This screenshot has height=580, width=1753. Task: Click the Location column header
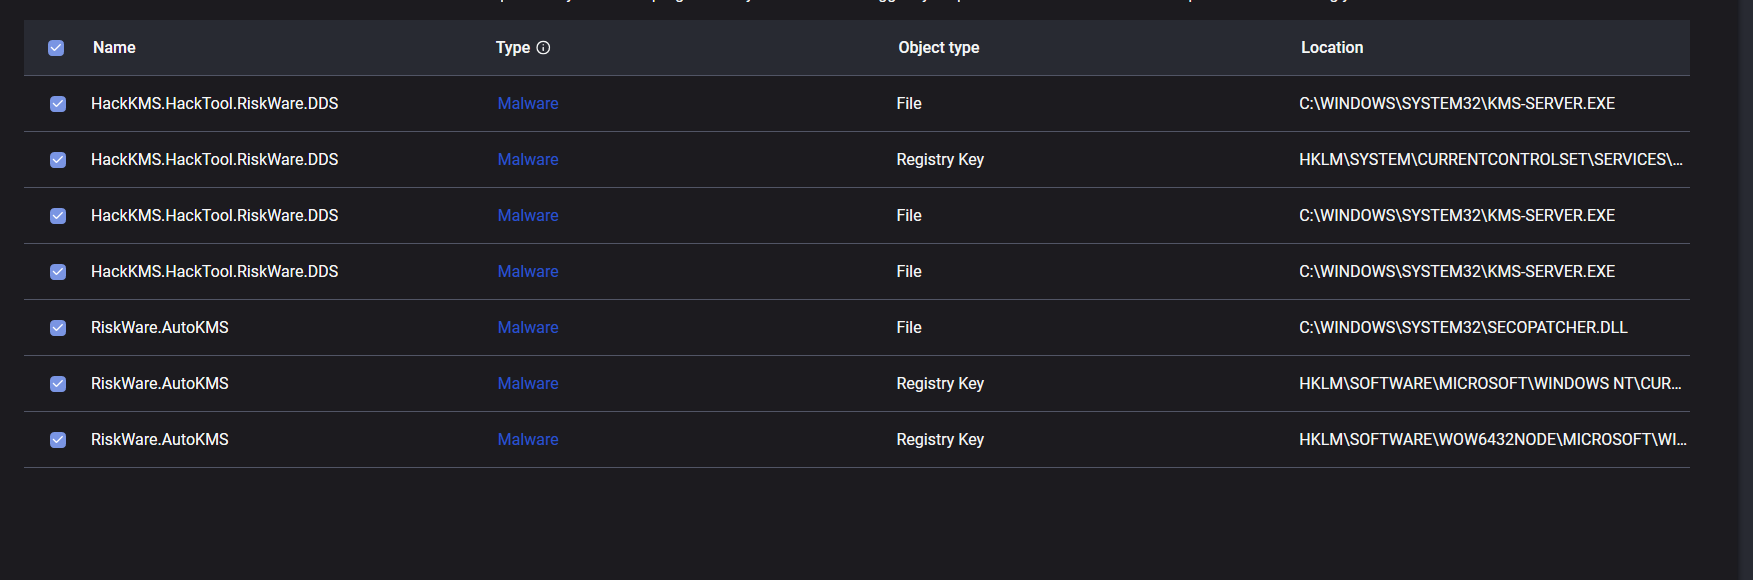[x=1331, y=48]
